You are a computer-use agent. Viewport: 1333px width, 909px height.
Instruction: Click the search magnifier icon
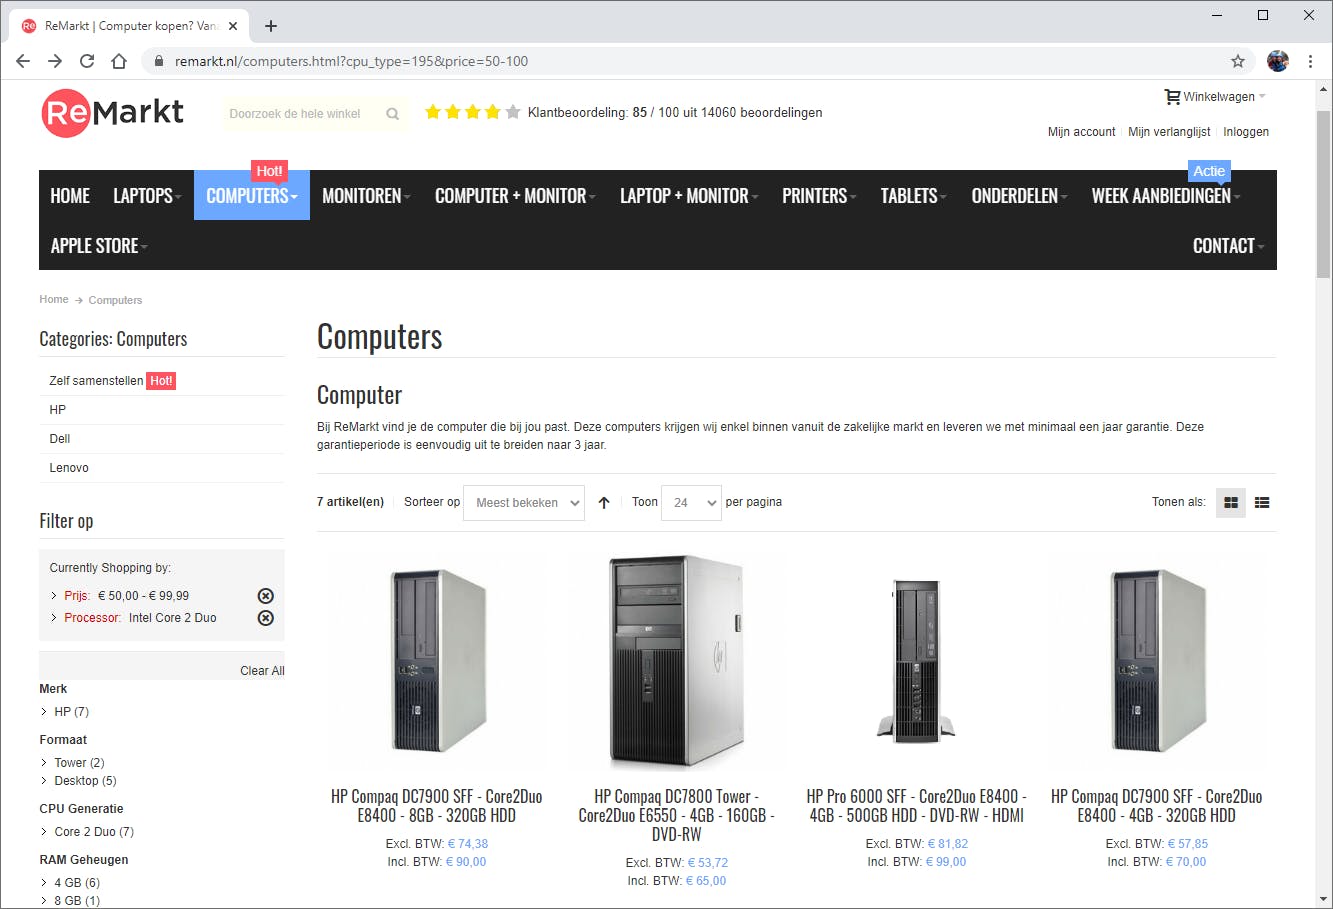tap(393, 114)
